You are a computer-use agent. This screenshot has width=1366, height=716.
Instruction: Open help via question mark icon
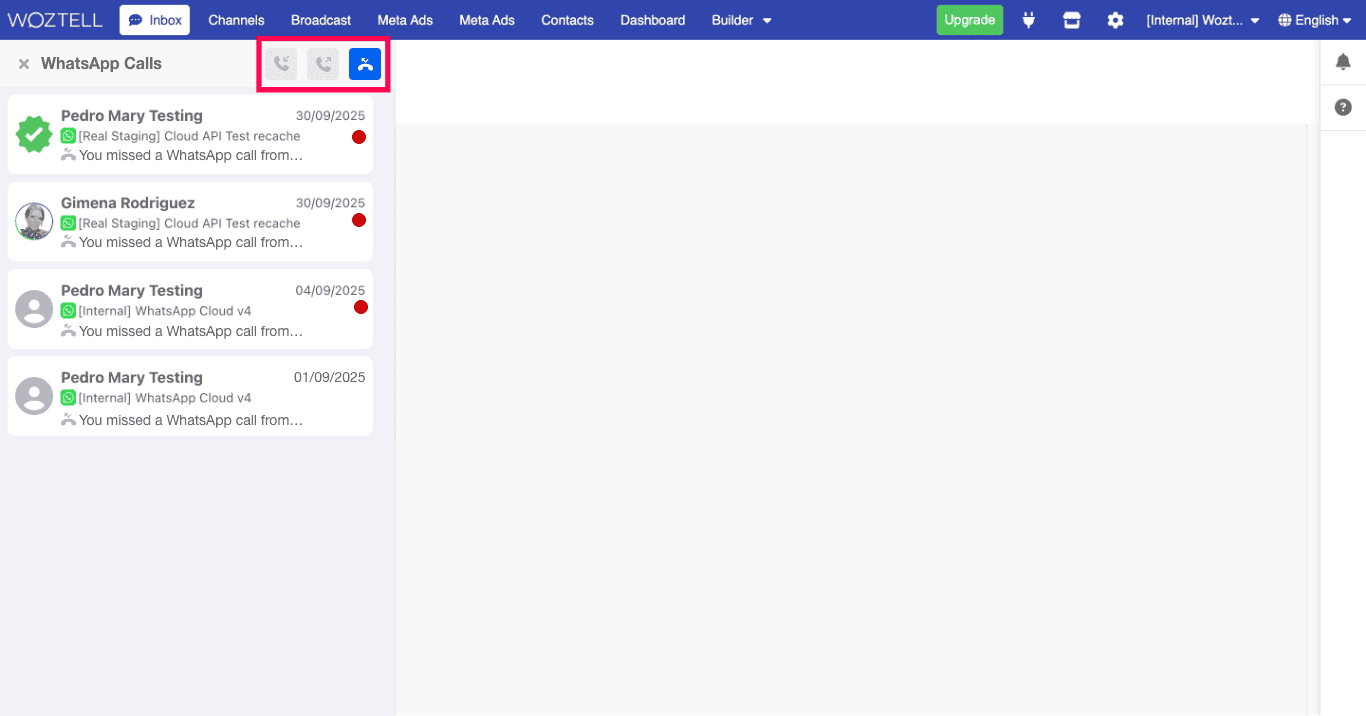1343,107
